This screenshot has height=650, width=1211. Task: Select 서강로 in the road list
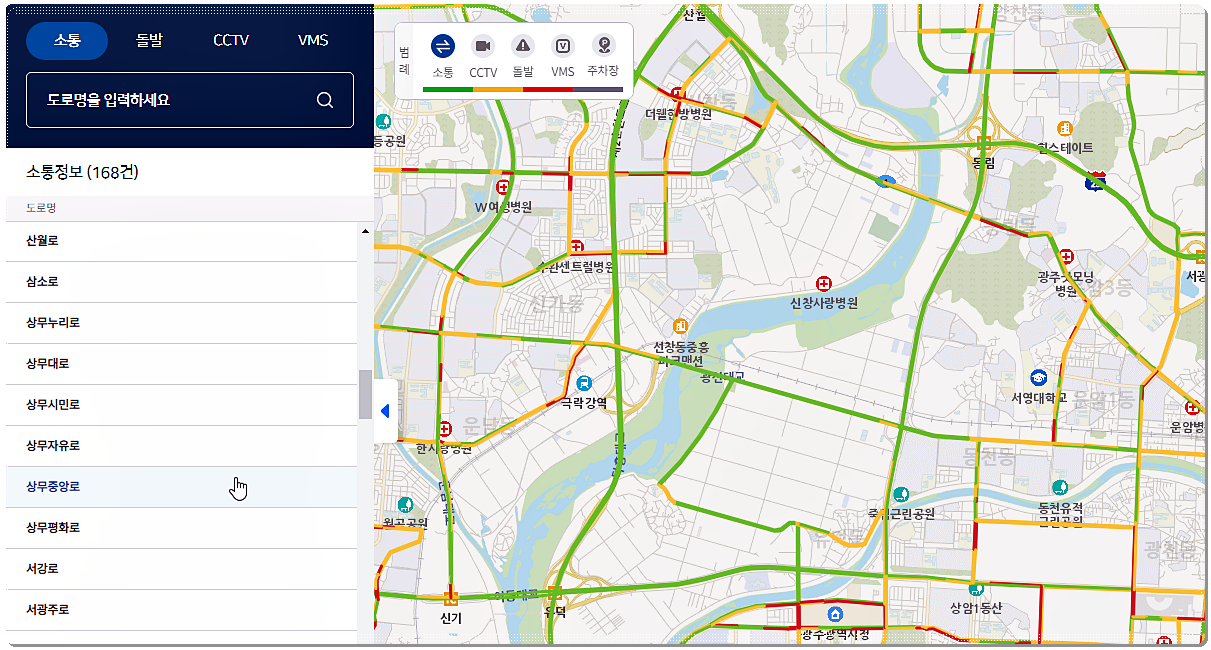(182, 569)
